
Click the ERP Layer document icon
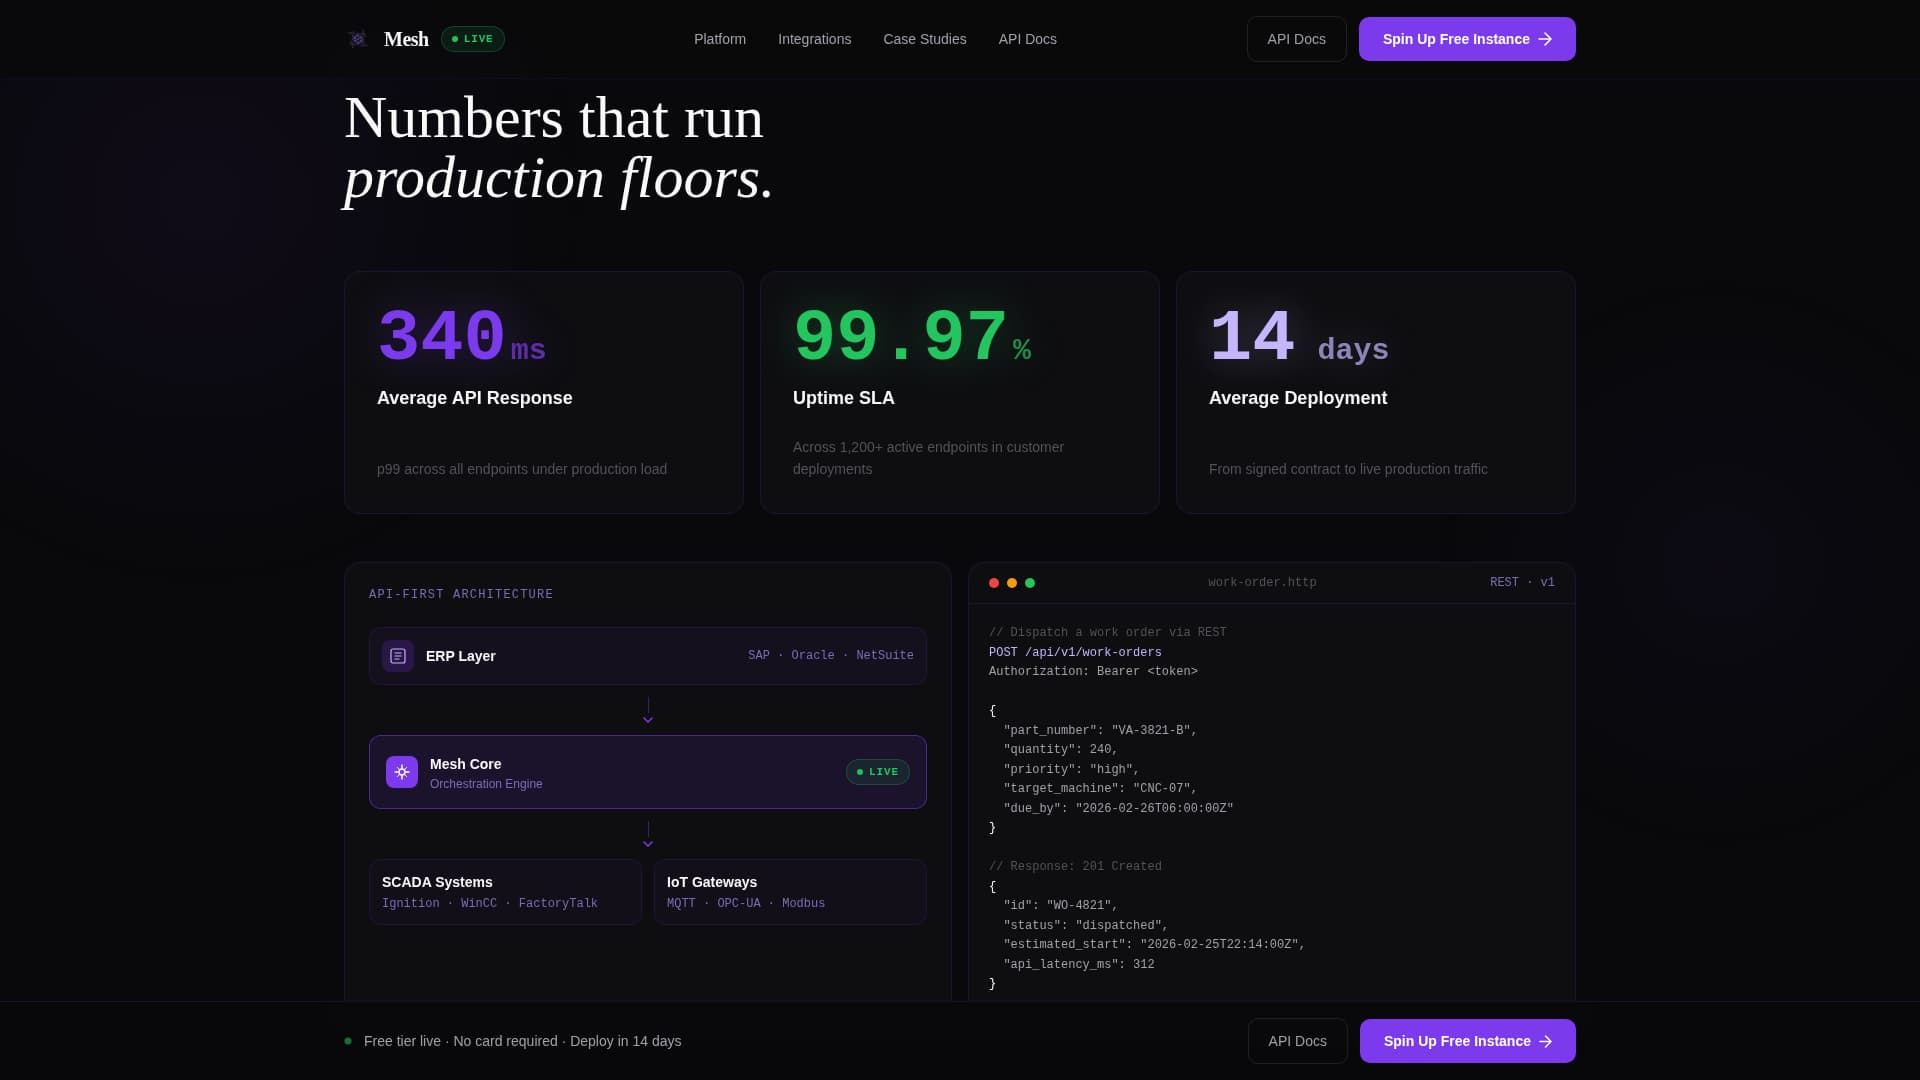tap(398, 656)
